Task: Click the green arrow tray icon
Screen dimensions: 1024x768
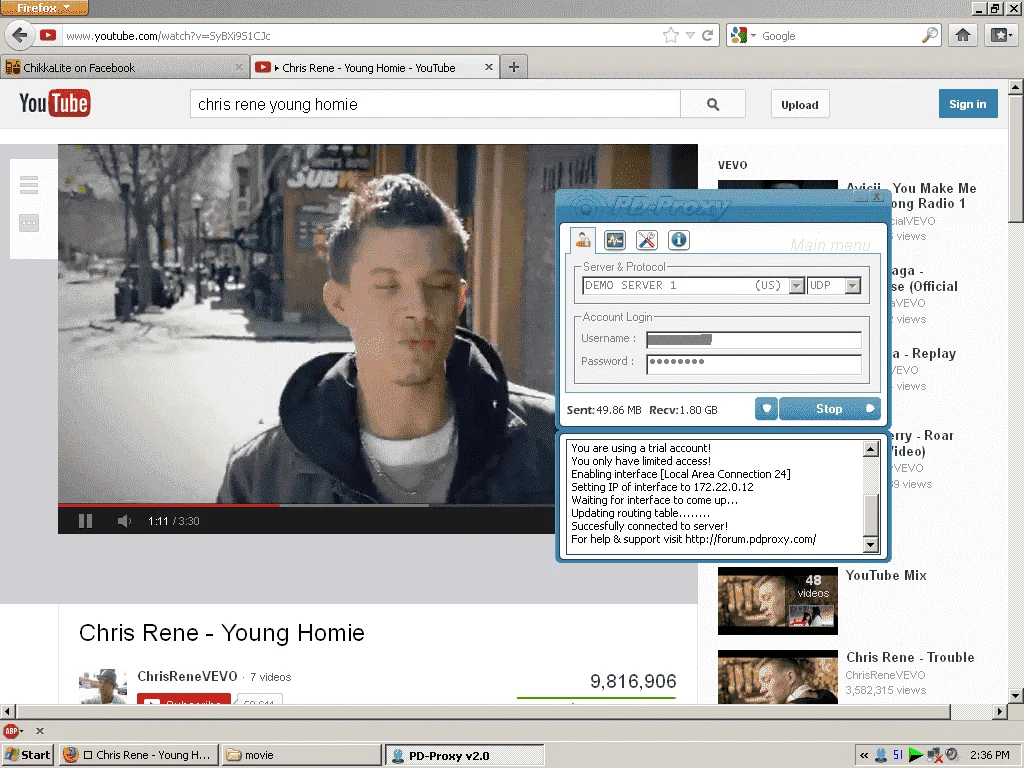Action: pyautogui.click(x=916, y=755)
